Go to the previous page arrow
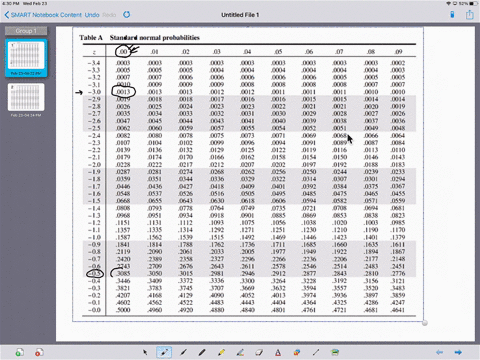The width and height of the screenshot is (480, 360). [440, 352]
